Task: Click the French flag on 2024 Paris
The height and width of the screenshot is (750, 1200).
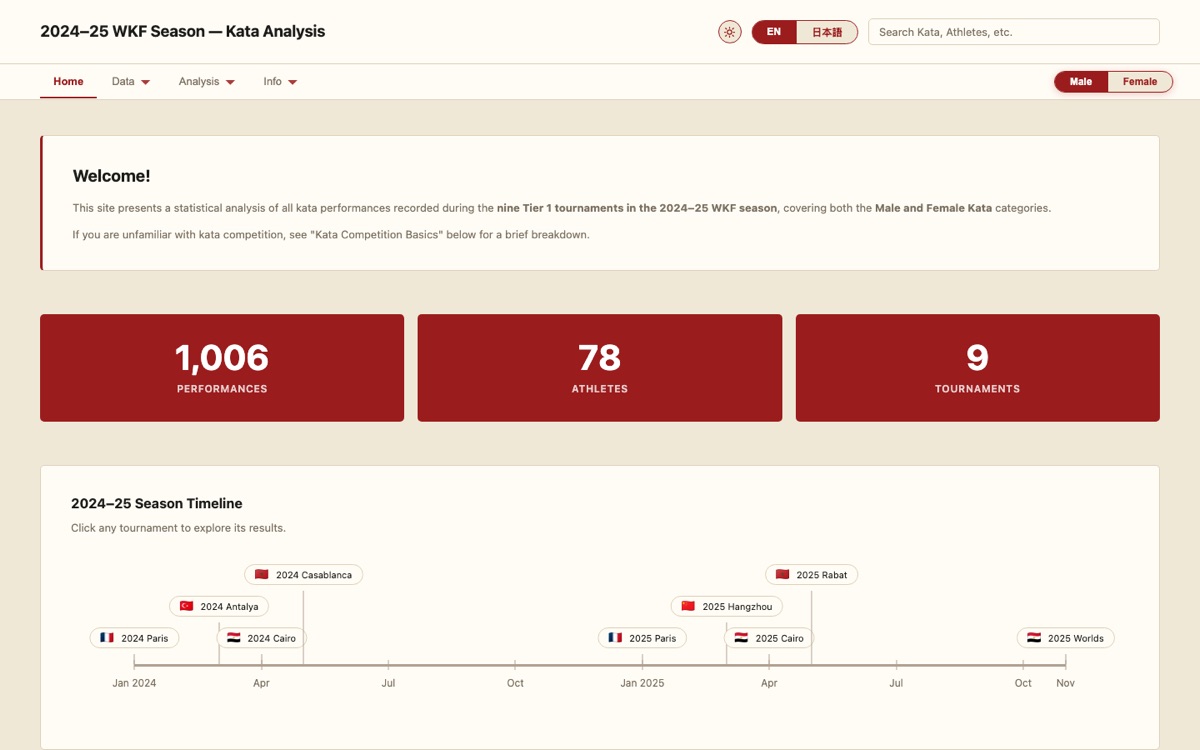Action: [107, 638]
